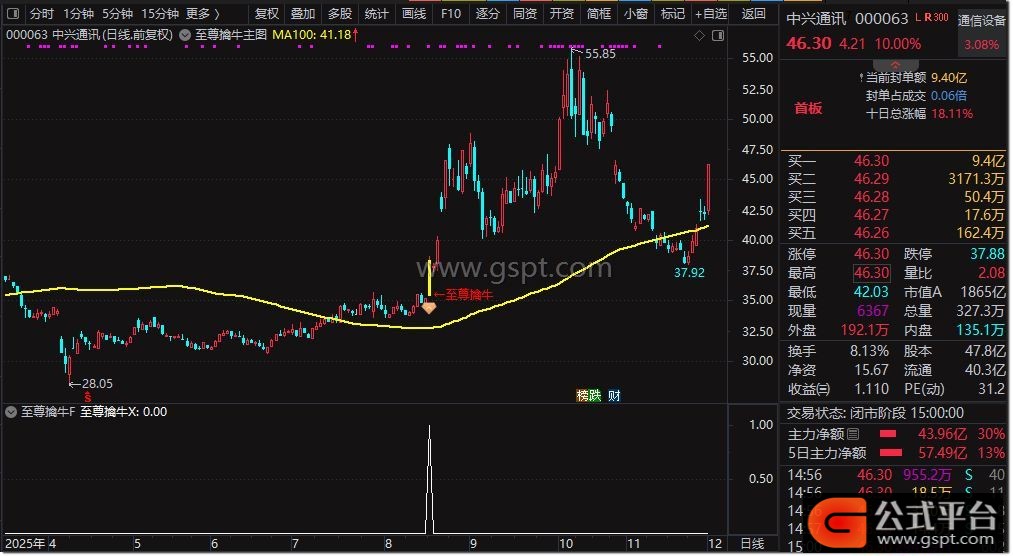Image resolution: width=1013 pixels, height=556 pixels.
Task: Switch to the 分时 intraday view
Action: pos(41,14)
